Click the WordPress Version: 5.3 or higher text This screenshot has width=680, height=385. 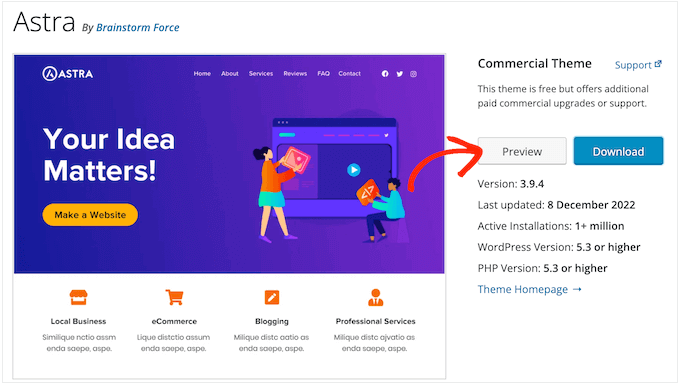tap(559, 247)
